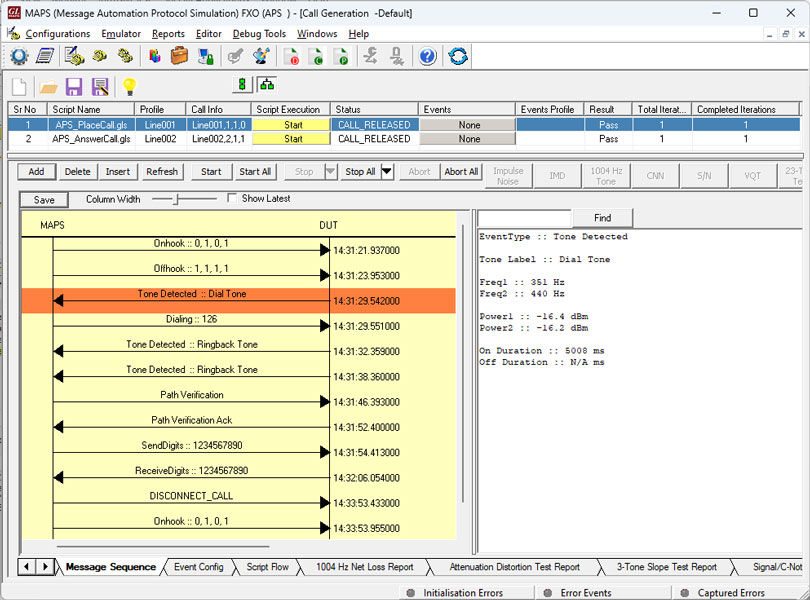
Task: Click the brown briefcase toolbar icon
Action: tap(179, 56)
